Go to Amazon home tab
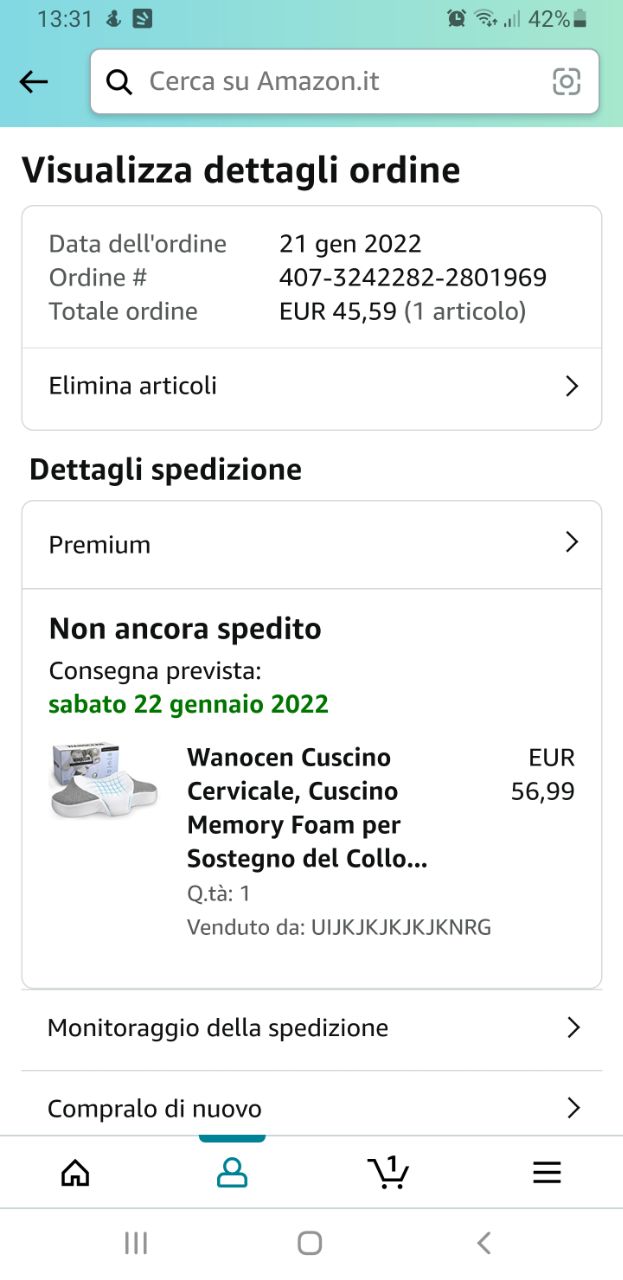This screenshot has width=623, height=1280. point(75,1172)
